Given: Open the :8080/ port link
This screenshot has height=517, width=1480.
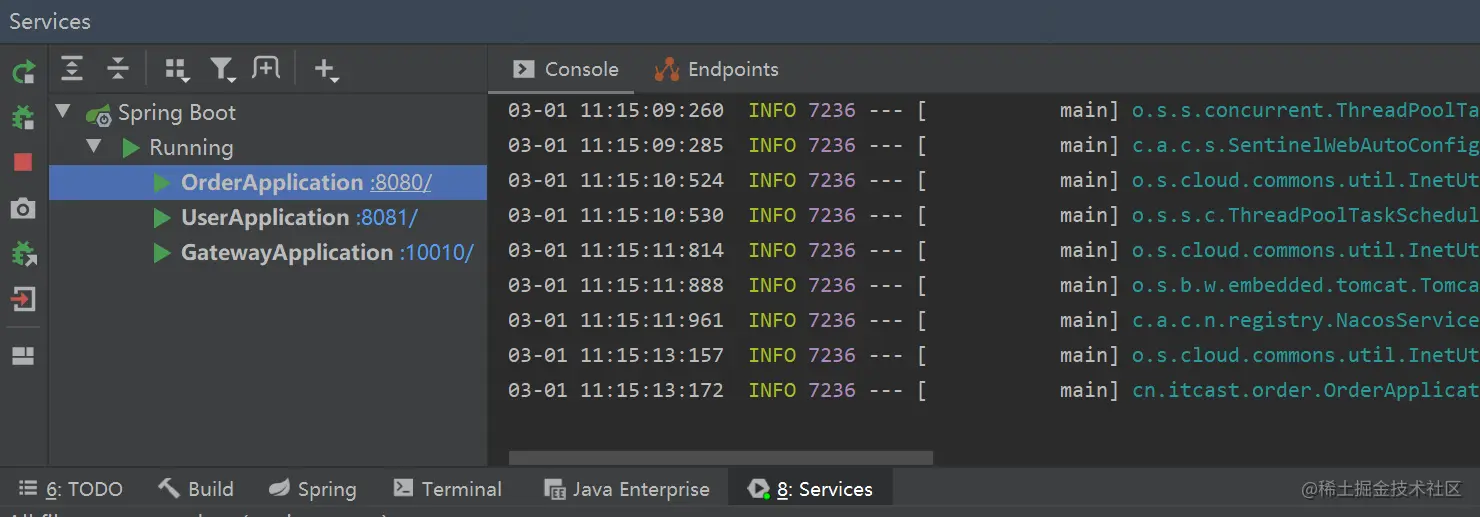Looking at the screenshot, I should click(401, 183).
